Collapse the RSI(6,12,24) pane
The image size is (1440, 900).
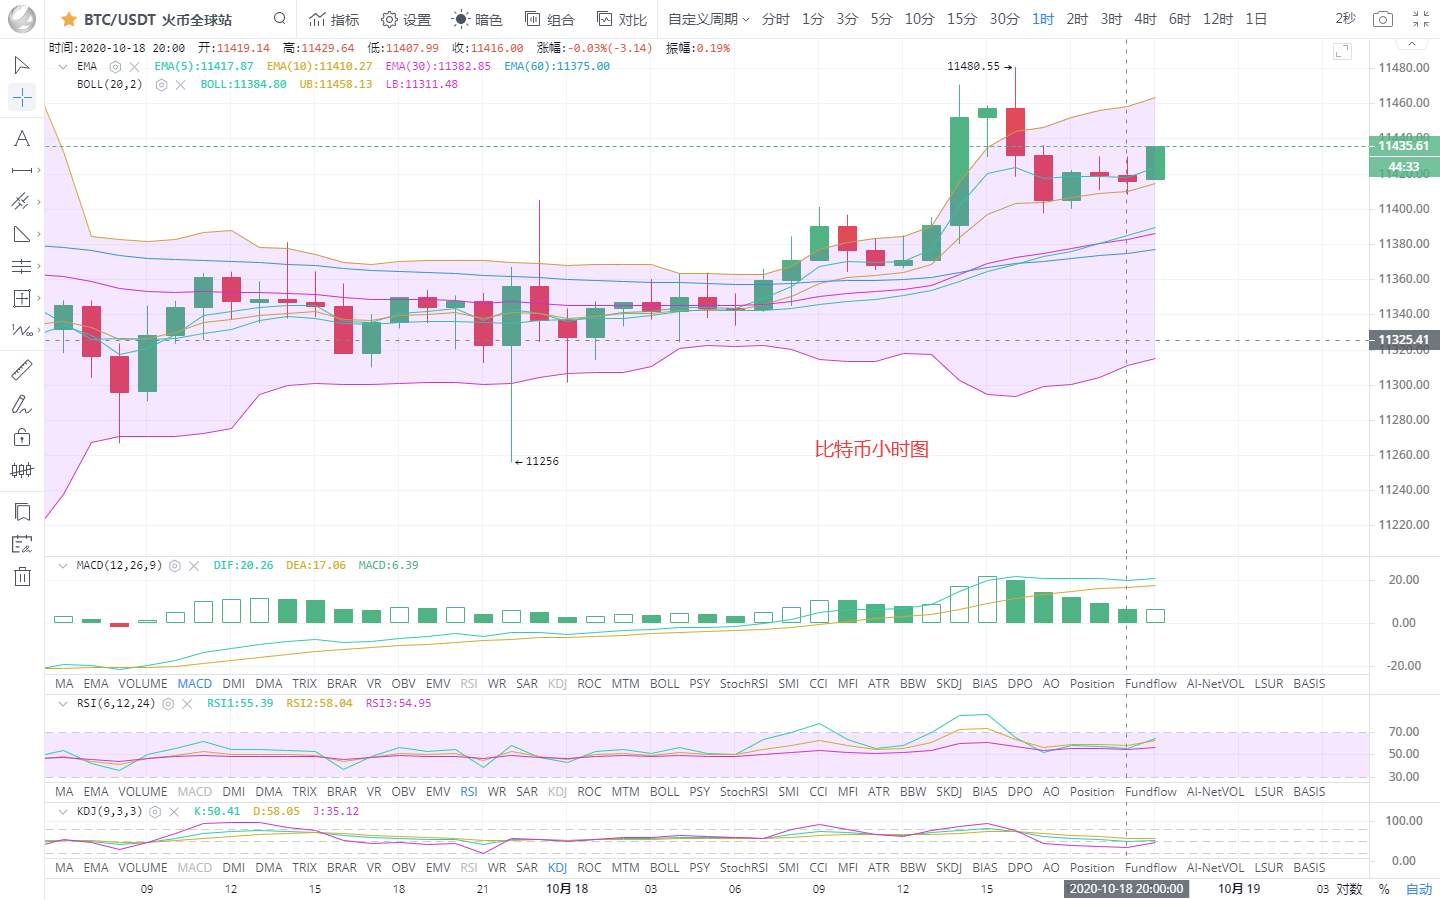63,703
